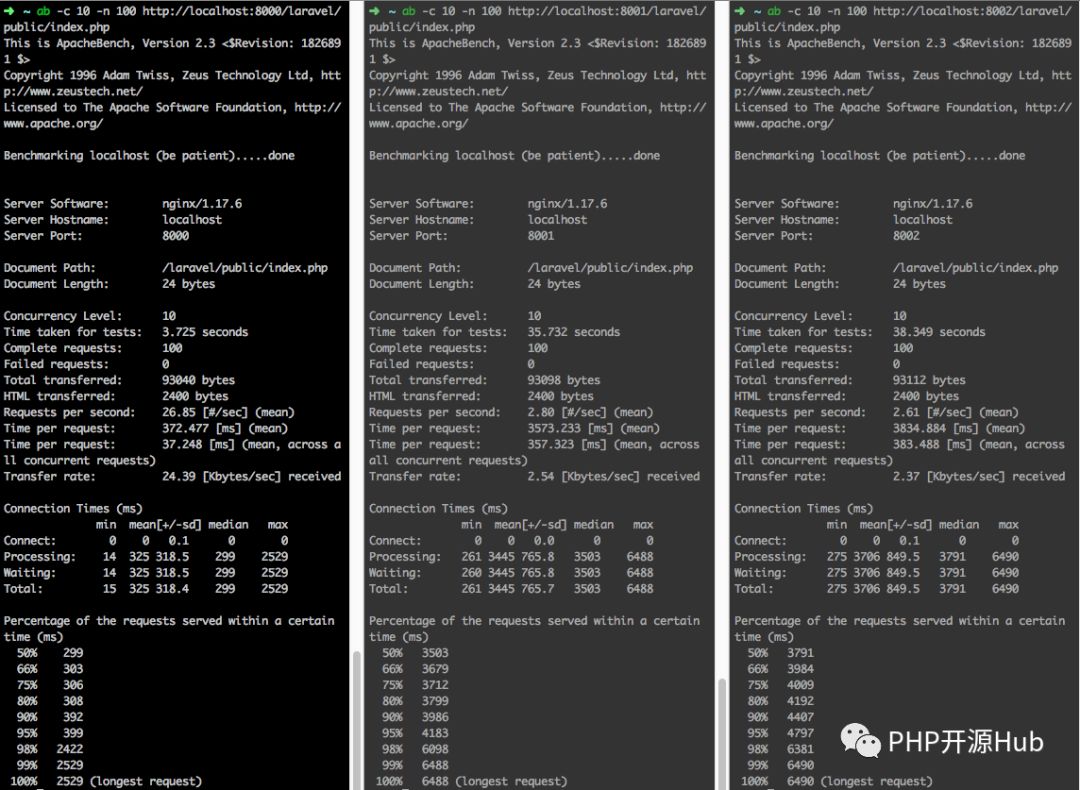Click the "24.39 [Kbytes/sec]" transfer rate
Screen dimensions: 1080x790
tap(222, 477)
